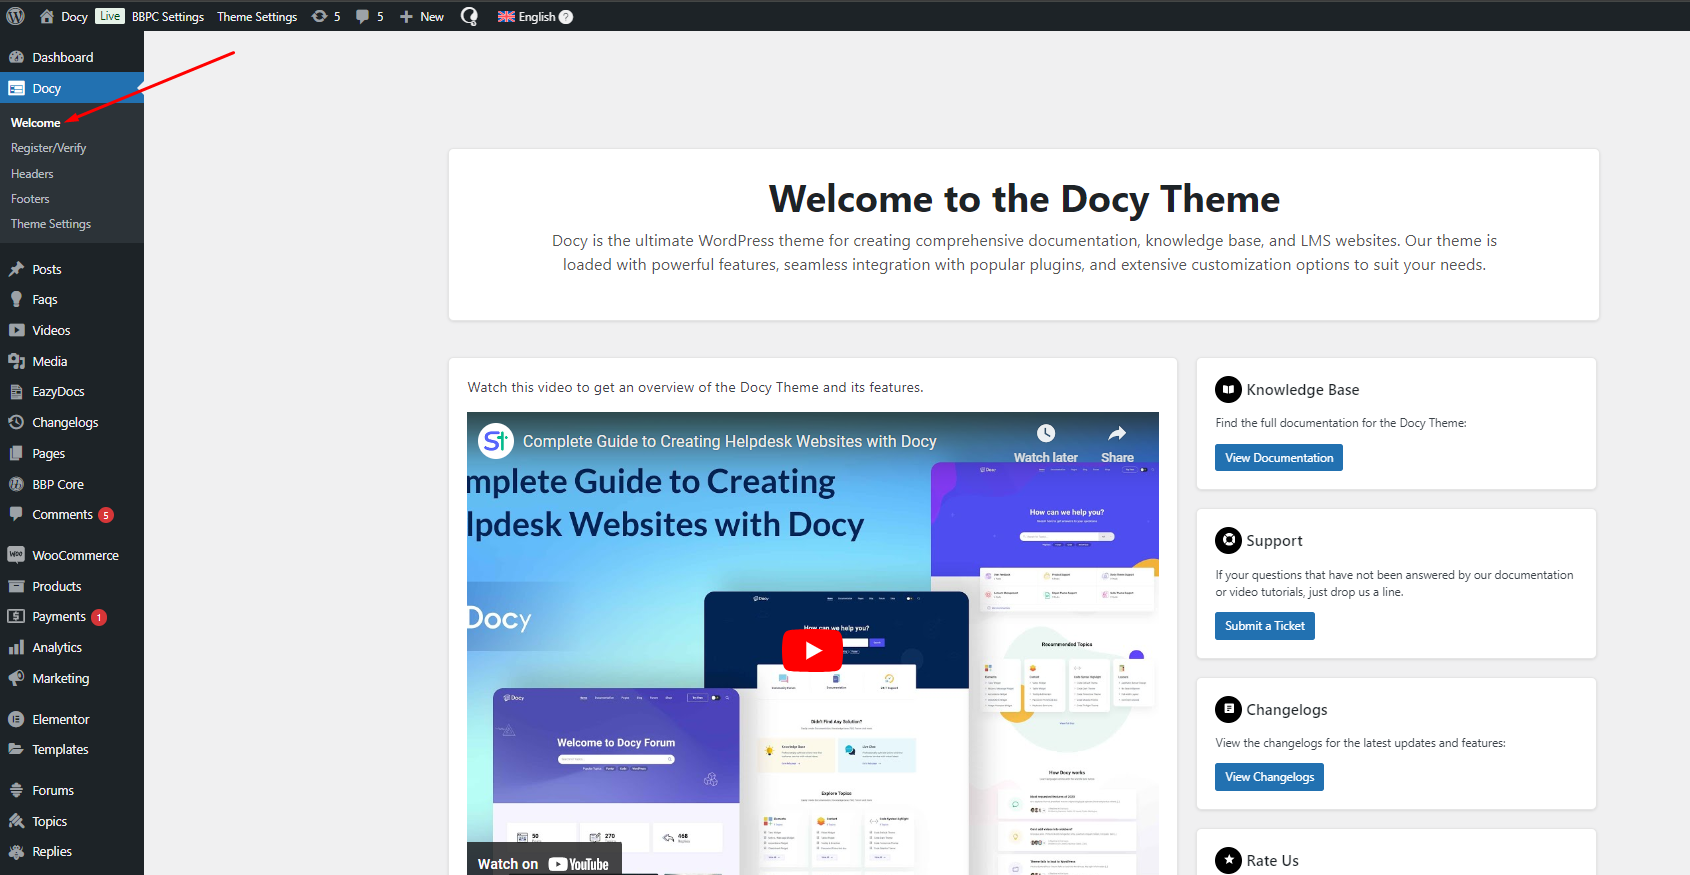Open Theme Settings in the top admin bar

point(257,16)
